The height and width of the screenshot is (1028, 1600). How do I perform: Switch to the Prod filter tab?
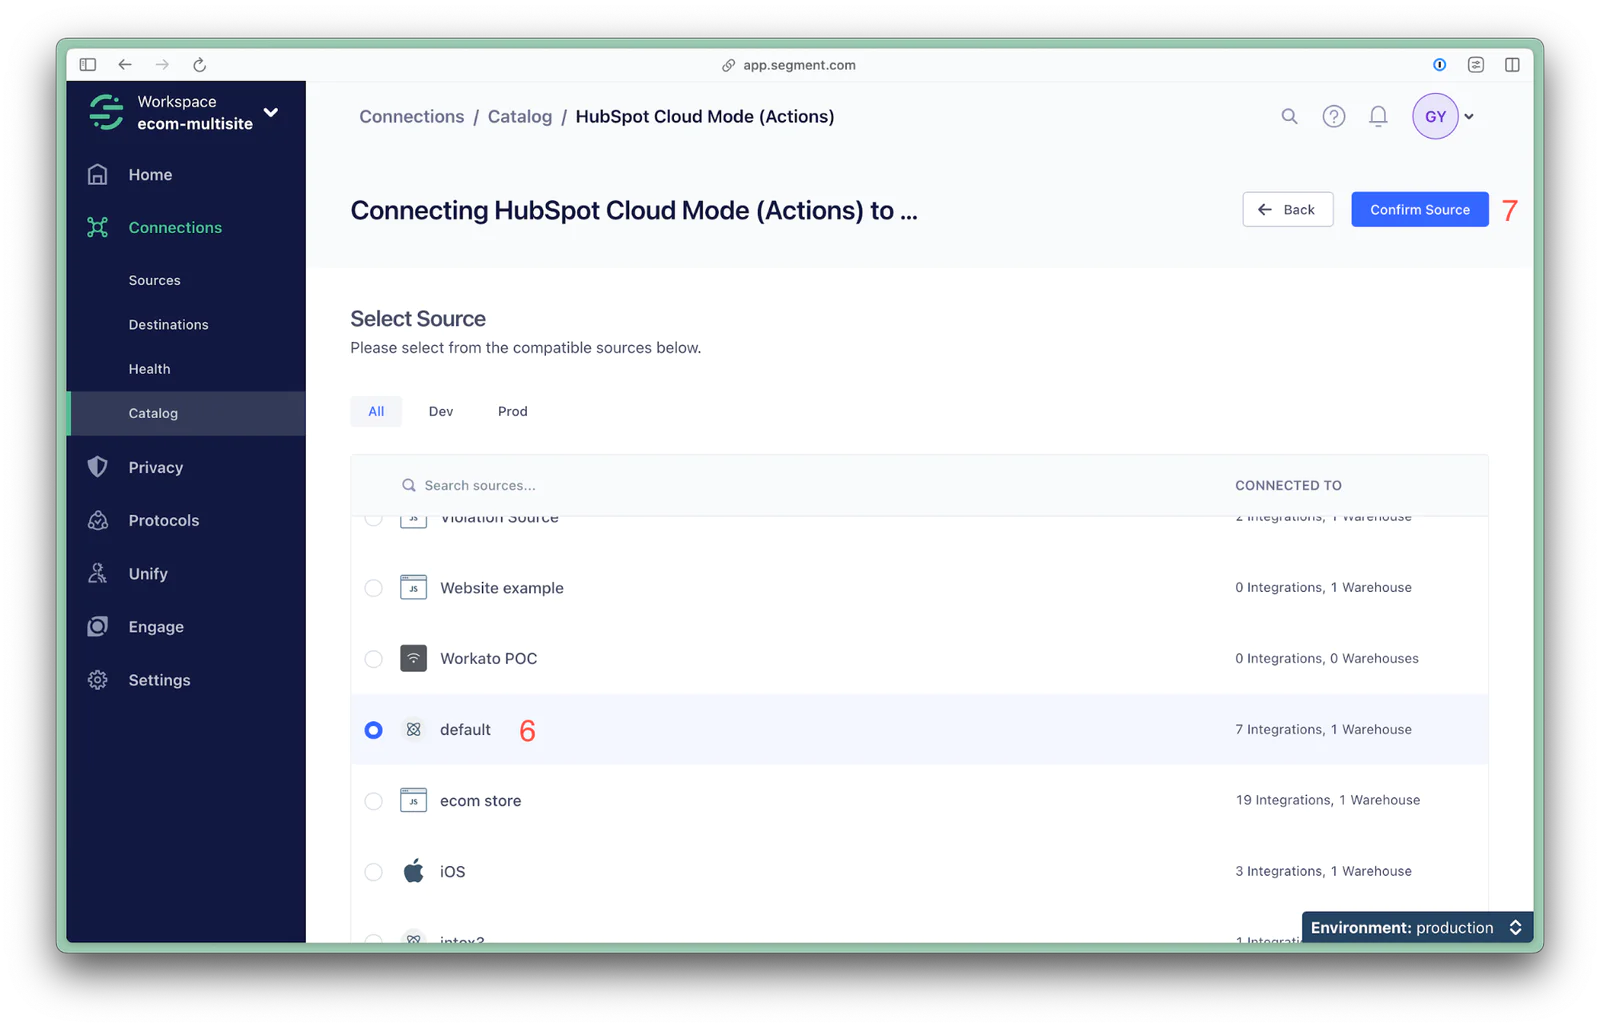click(x=512, y=411)
